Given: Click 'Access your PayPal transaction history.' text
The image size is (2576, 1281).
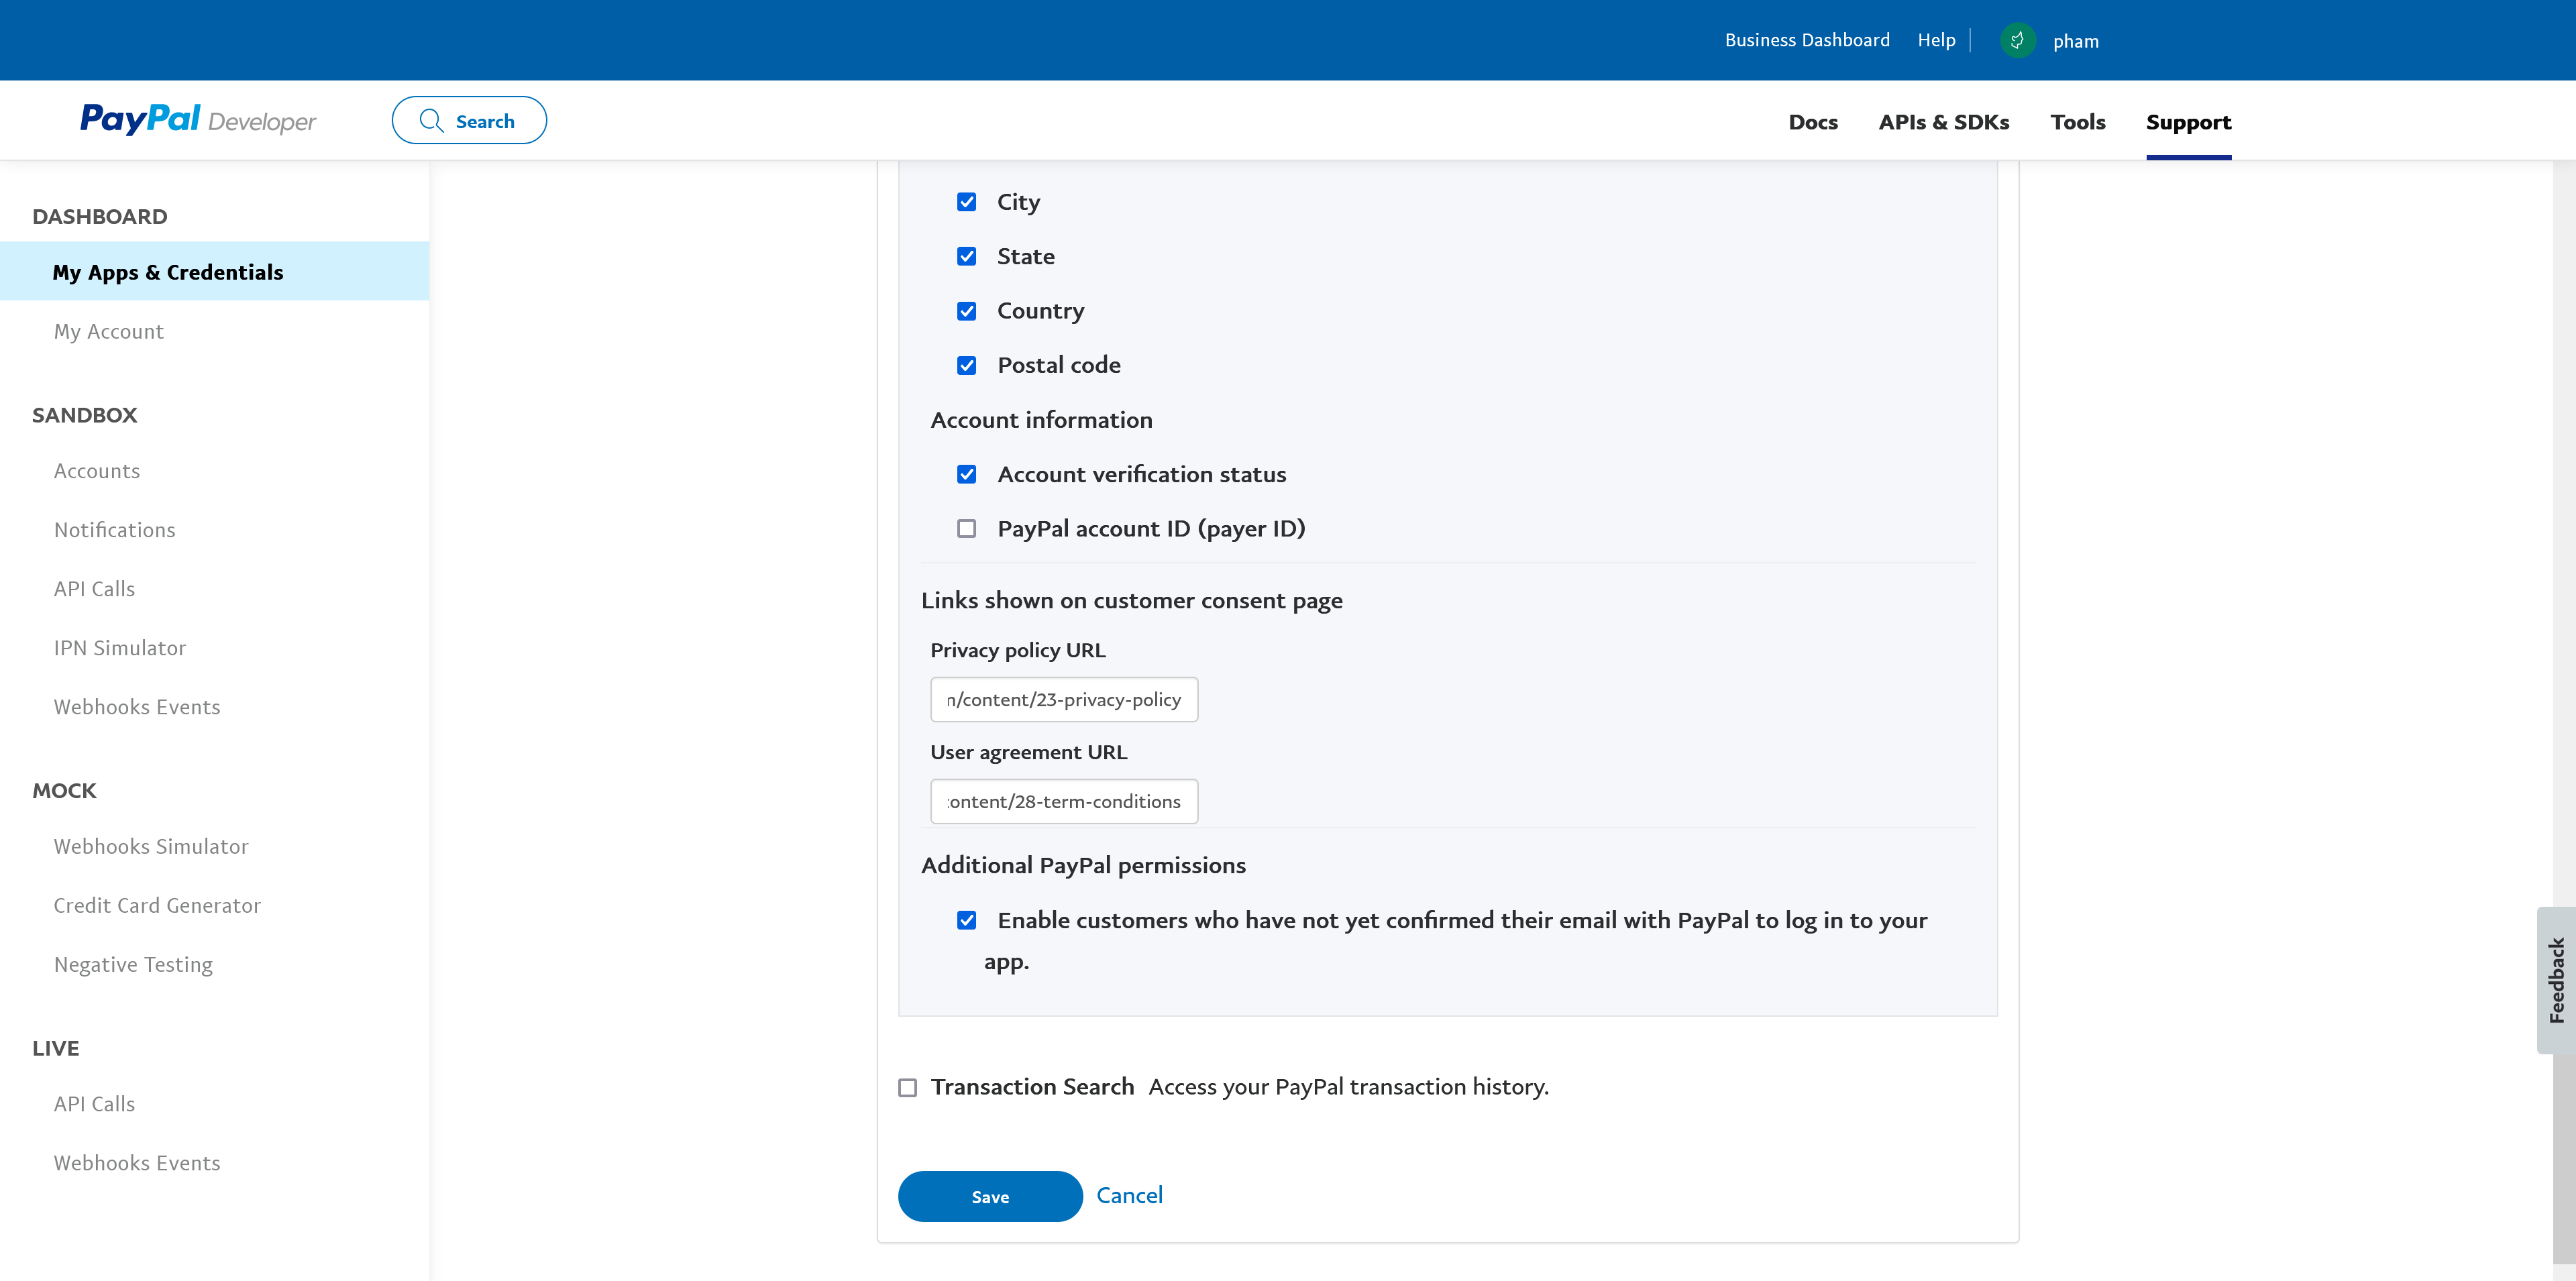Looking at the screenshot, I should pyautogui.click(x=1348, y=1087).
